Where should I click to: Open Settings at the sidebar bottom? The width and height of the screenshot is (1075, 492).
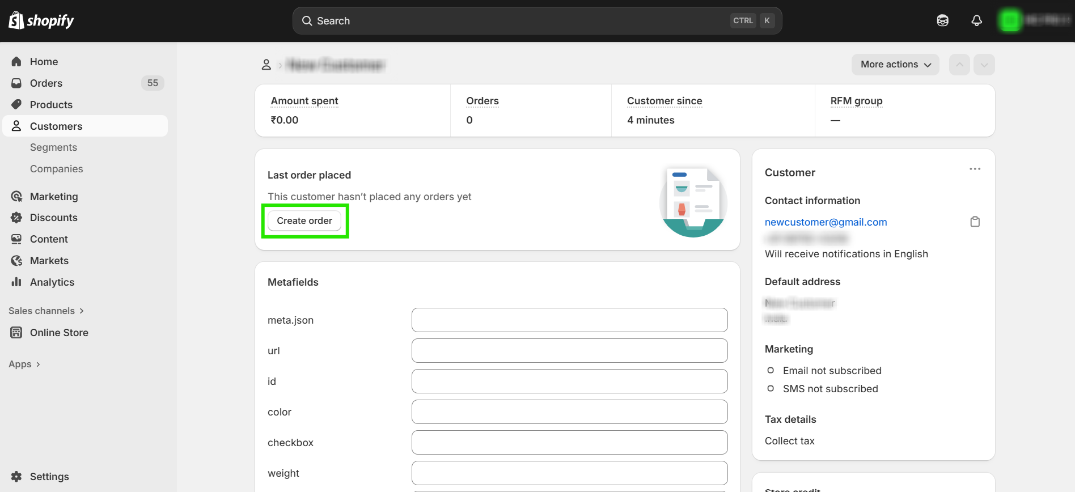click(x=49, y=477)
